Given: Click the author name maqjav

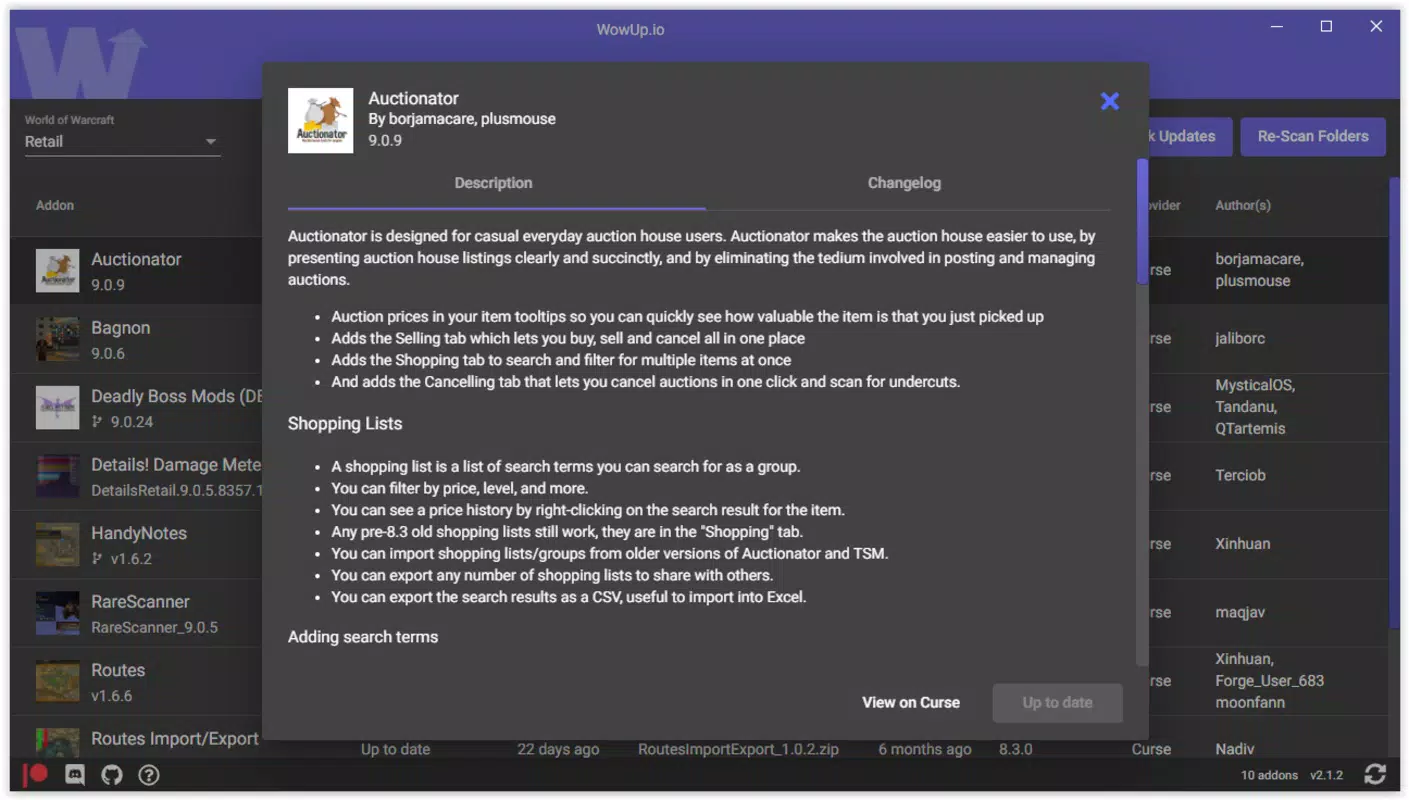Looking at the screenshot, I should click(1240, 613).
